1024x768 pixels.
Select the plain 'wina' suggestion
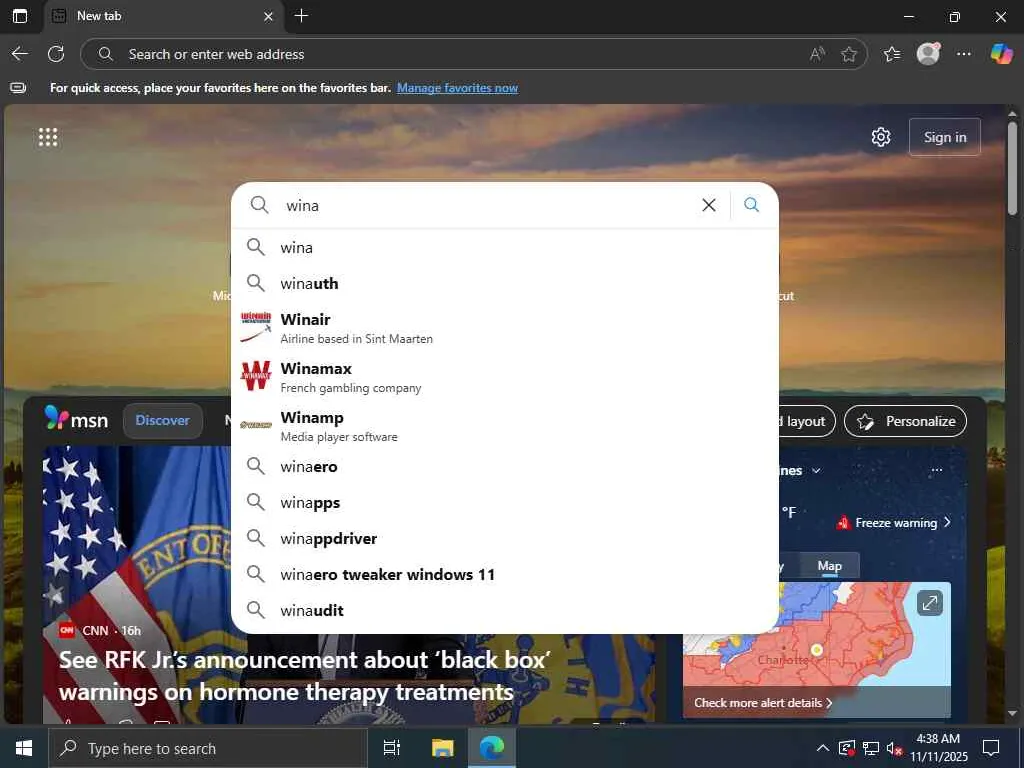[x=505, y=248]
